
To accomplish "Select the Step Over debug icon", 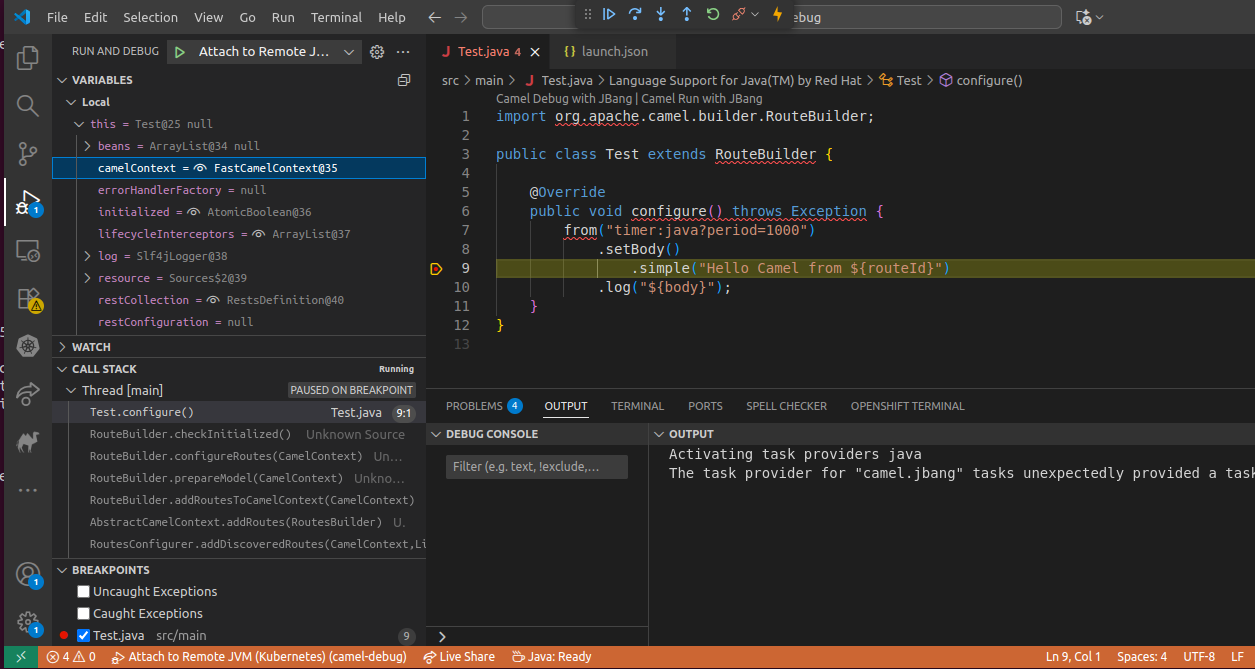I will click(634, 17).
